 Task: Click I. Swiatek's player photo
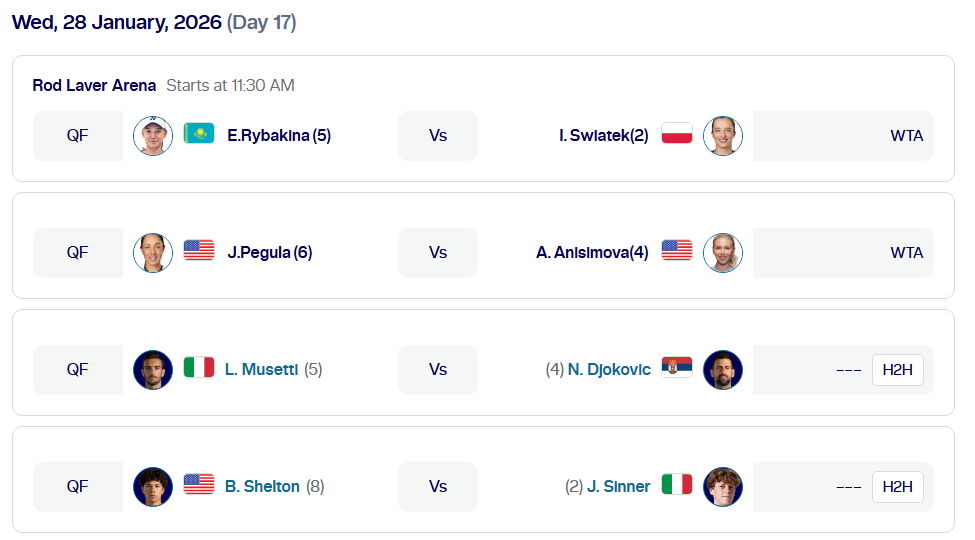click(723, 136)
